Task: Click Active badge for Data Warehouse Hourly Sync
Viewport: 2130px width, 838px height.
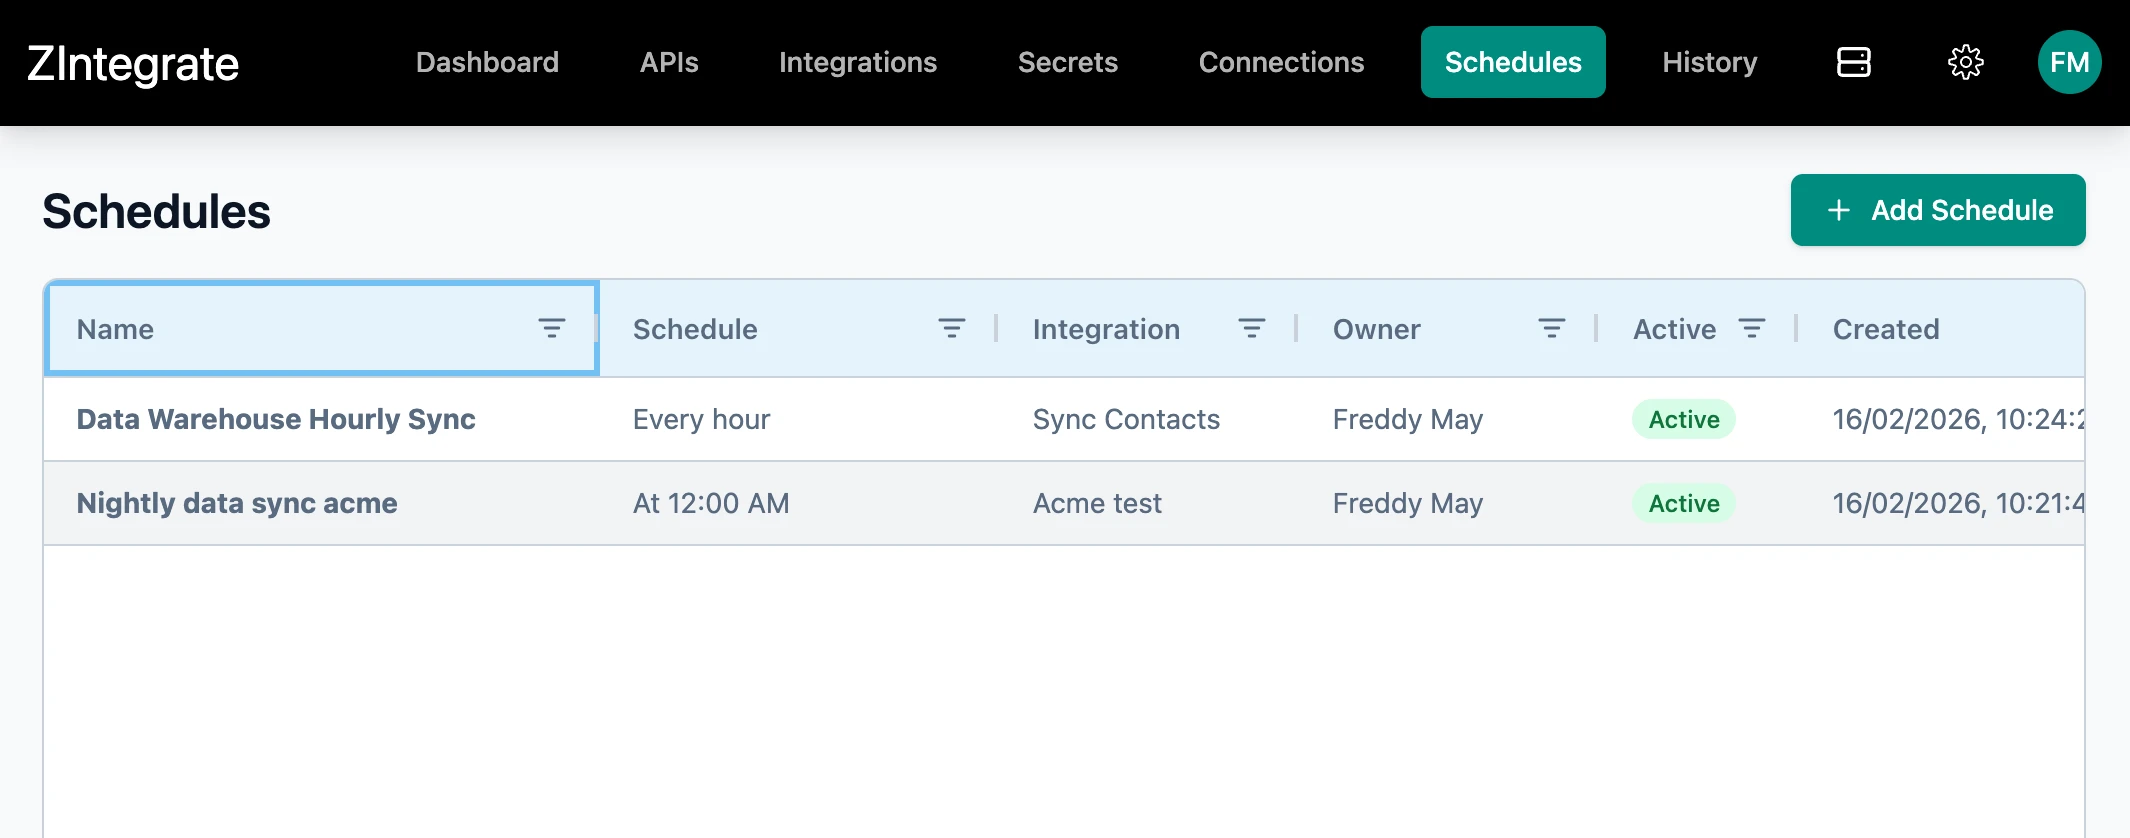Action: point(1684,419)
